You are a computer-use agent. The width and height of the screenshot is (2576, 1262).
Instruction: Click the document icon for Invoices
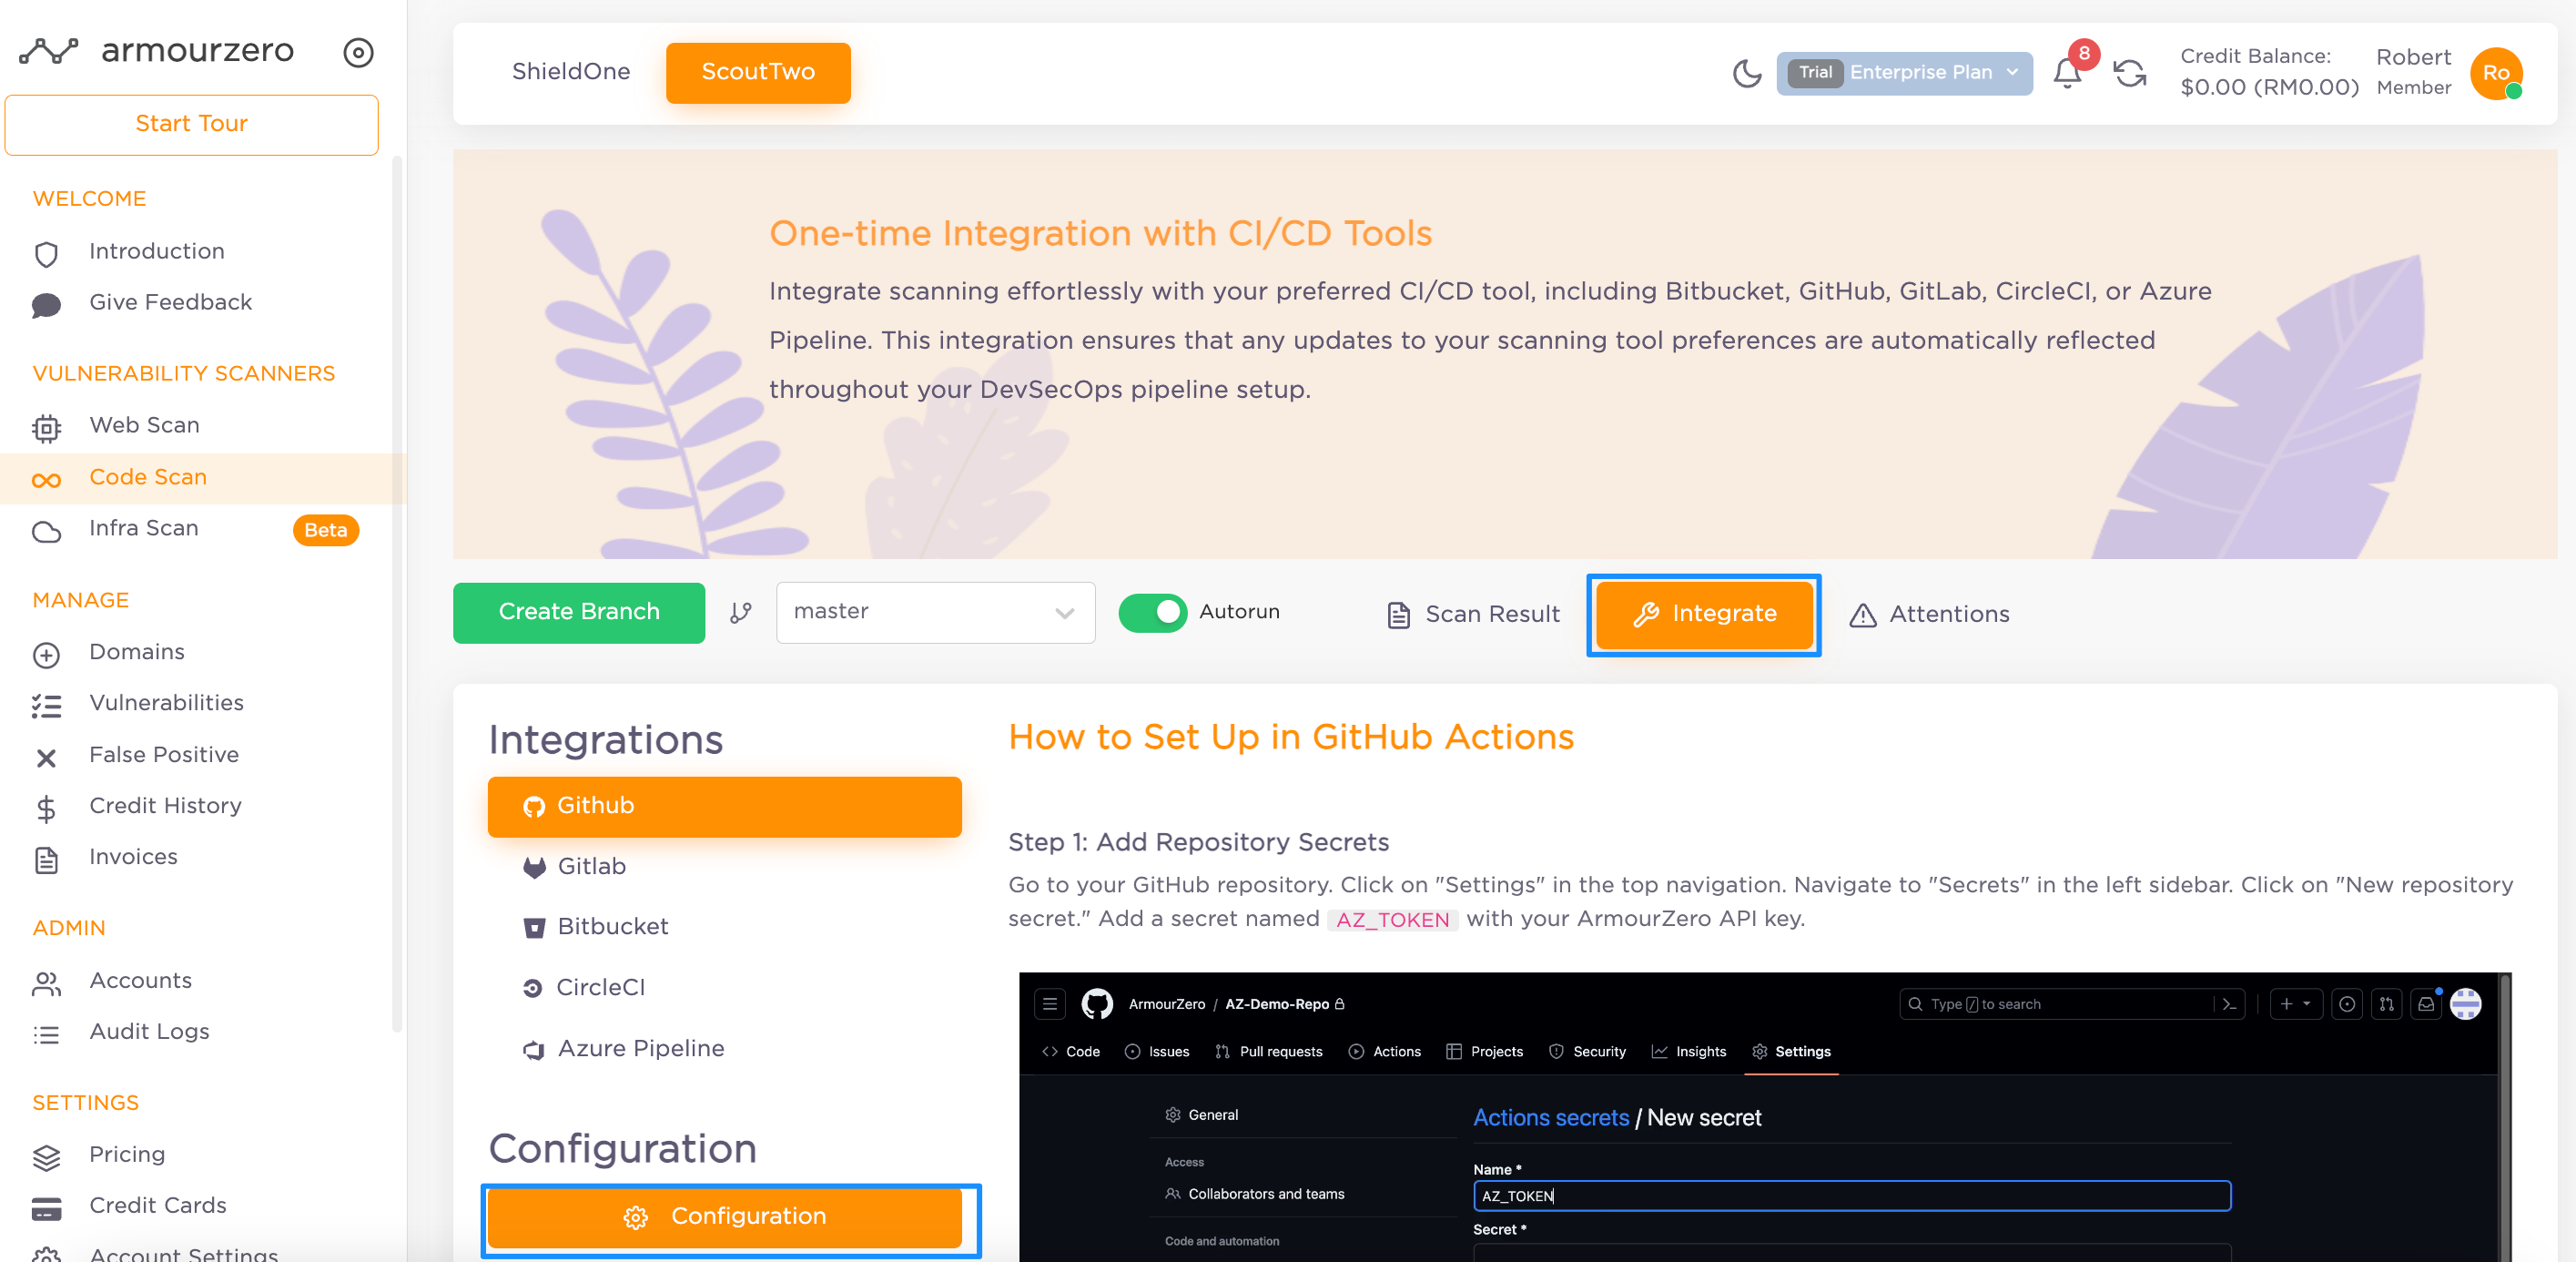(x=46, y=860)
